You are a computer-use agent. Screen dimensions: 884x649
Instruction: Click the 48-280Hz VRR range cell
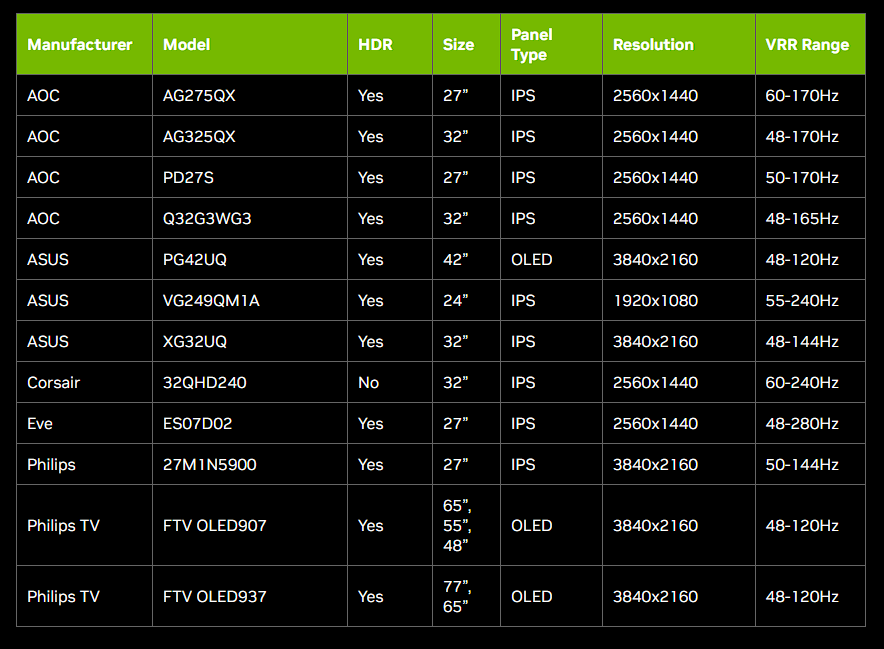pos(810,423)
